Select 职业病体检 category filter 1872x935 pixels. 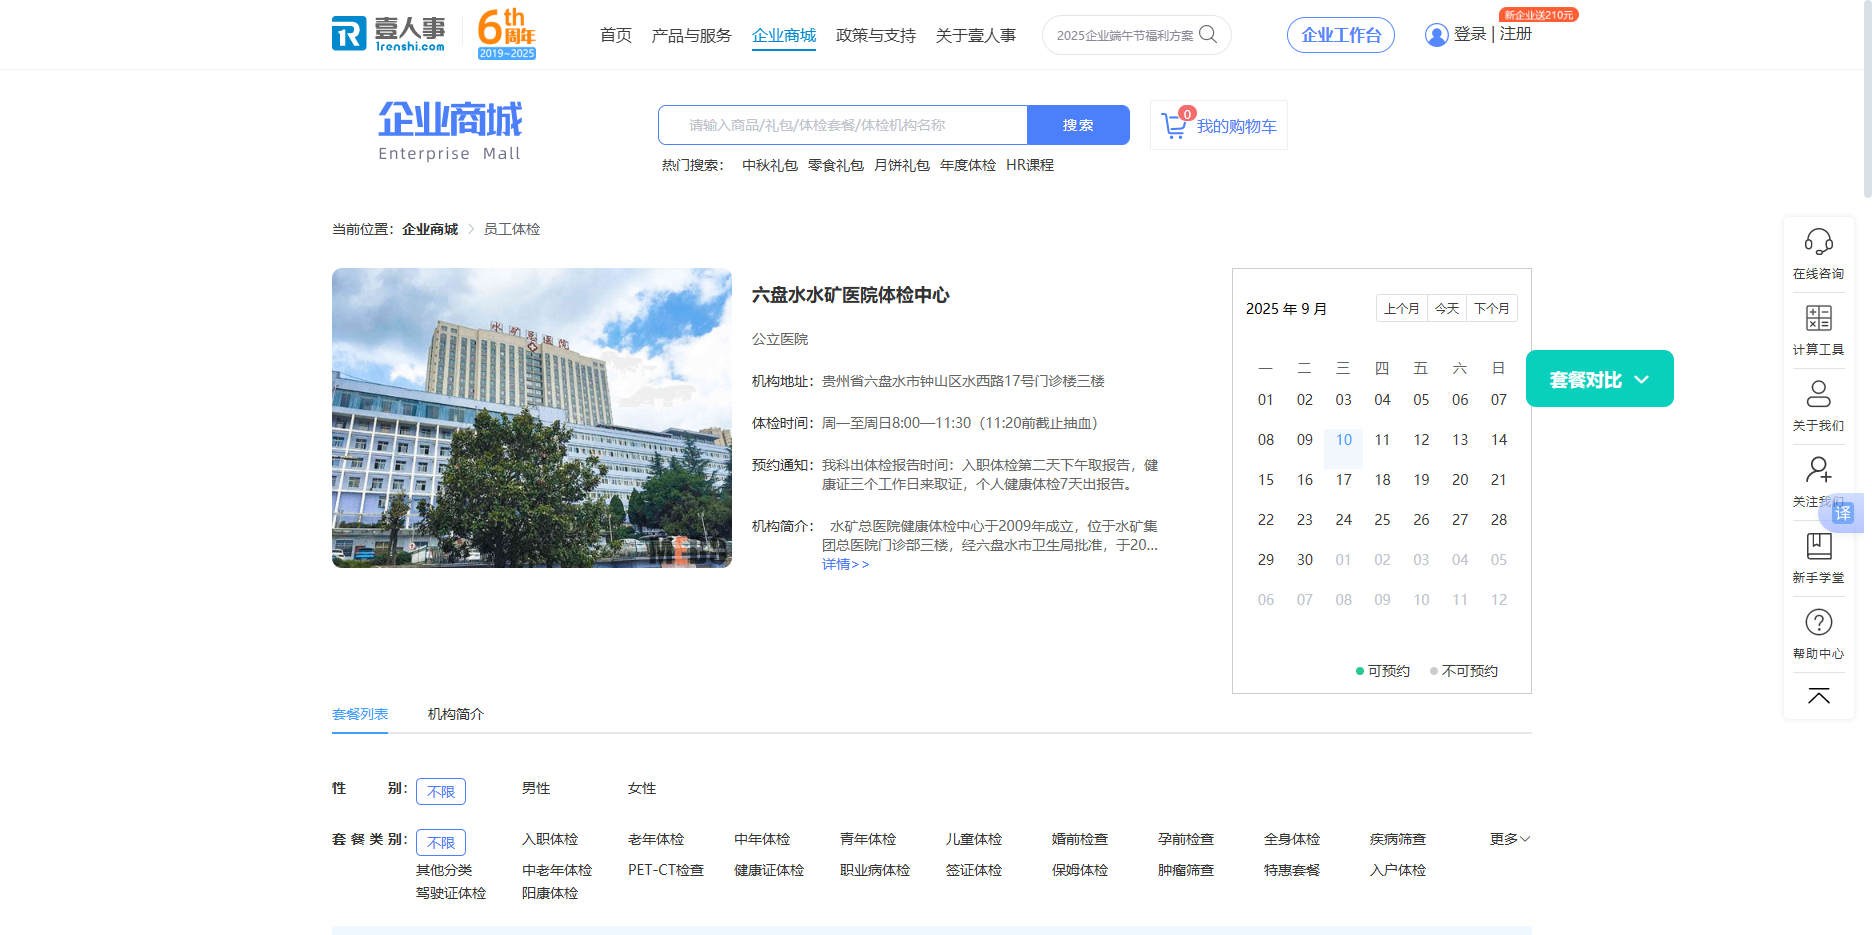click(875, 871)
